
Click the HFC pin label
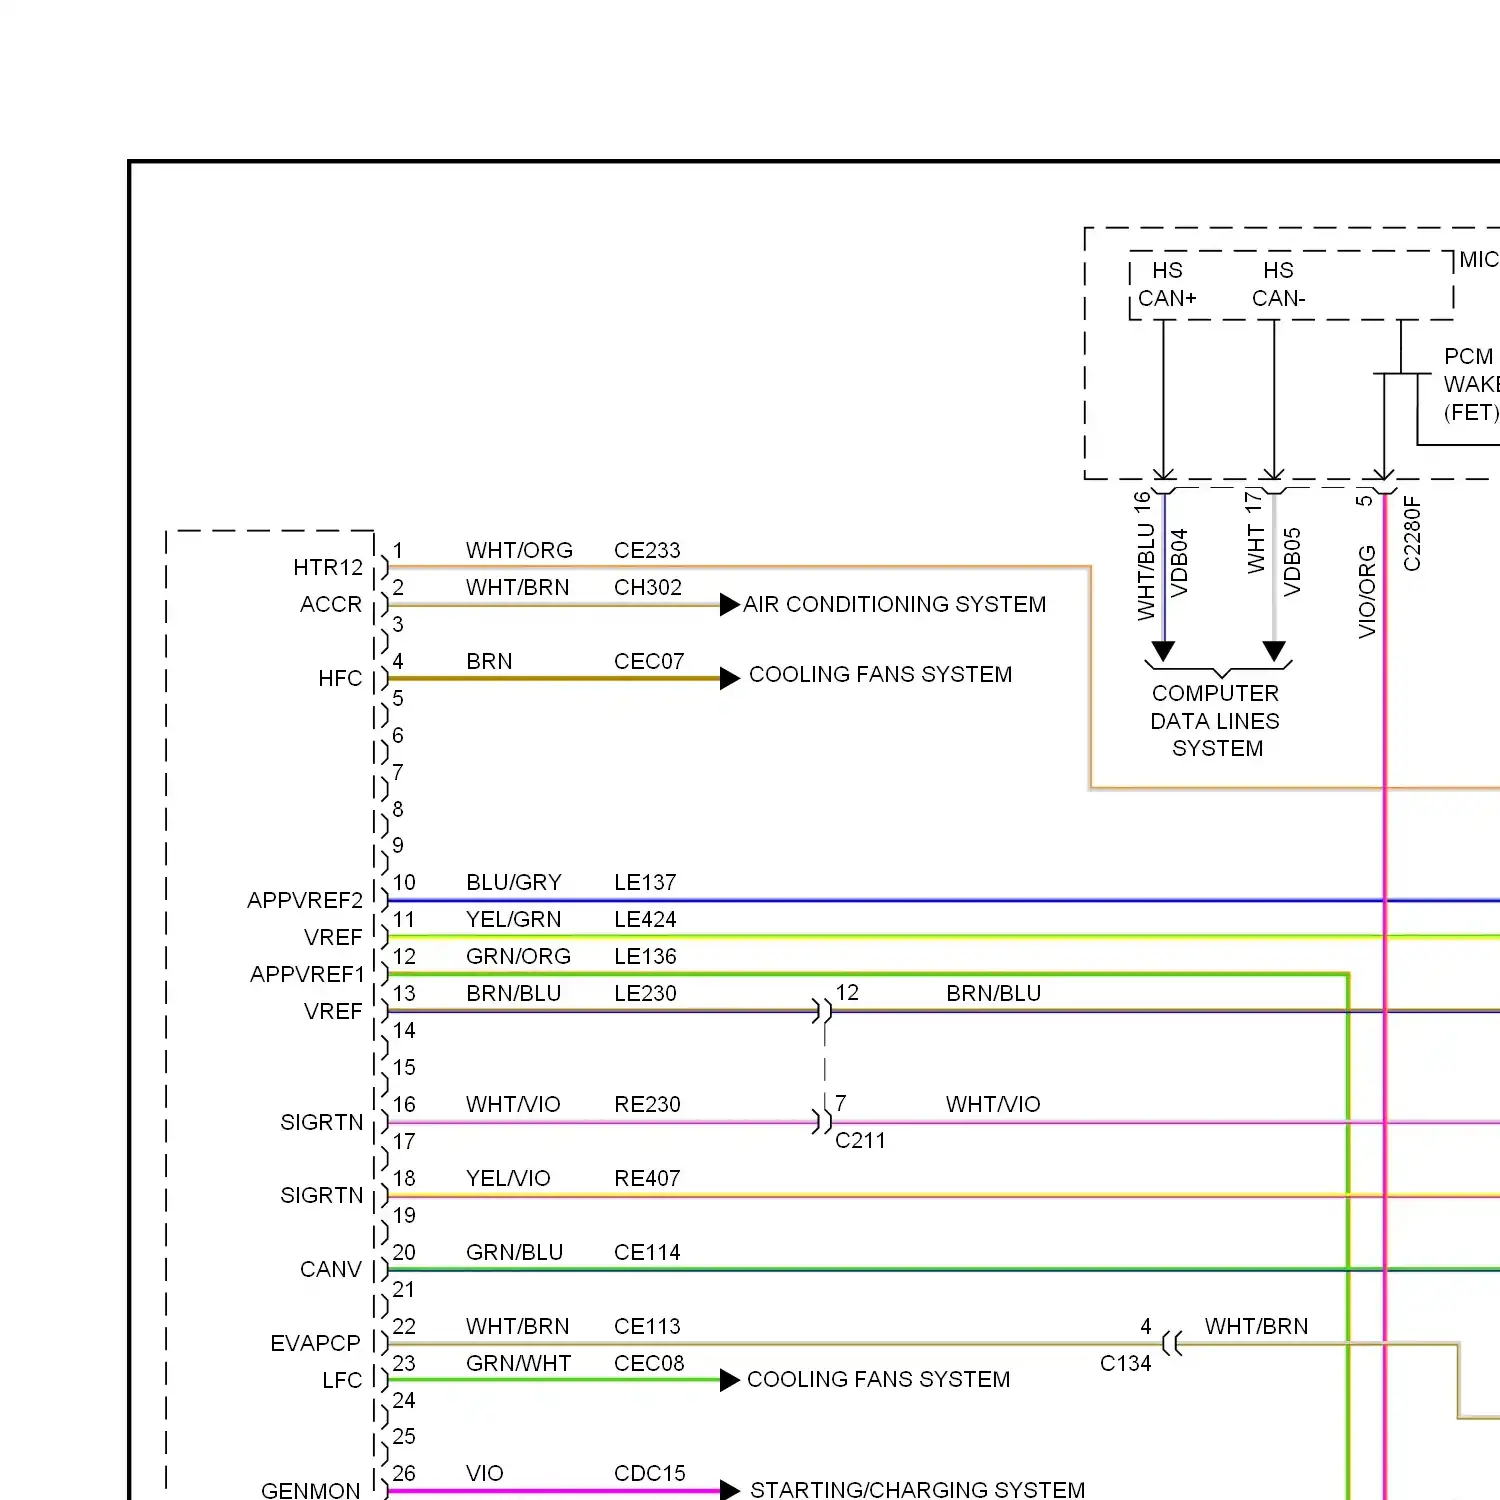(340, 679)
